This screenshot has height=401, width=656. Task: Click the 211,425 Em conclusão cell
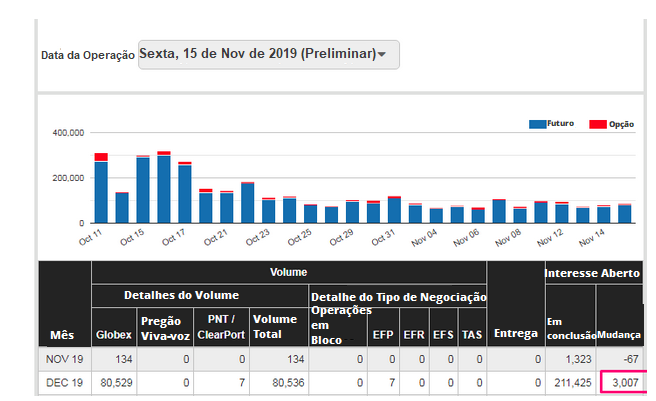(573, 383)
